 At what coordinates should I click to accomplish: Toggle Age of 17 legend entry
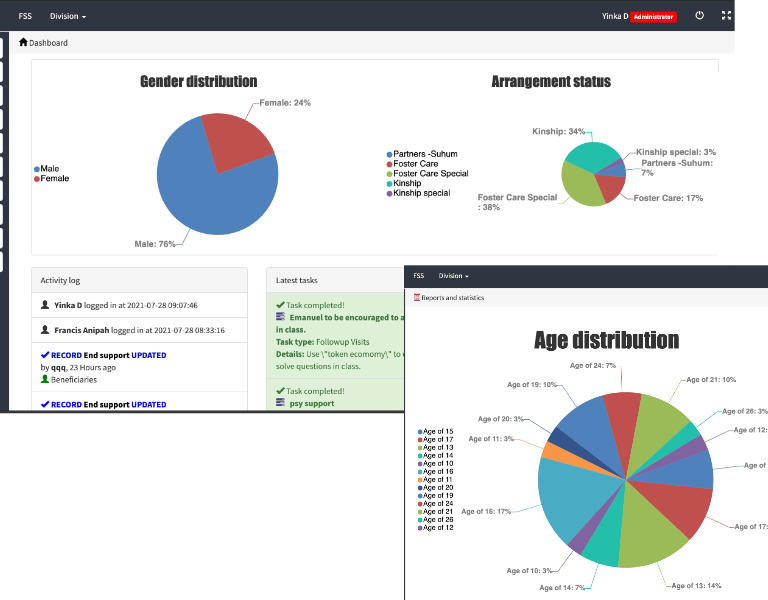pos(435,439)
